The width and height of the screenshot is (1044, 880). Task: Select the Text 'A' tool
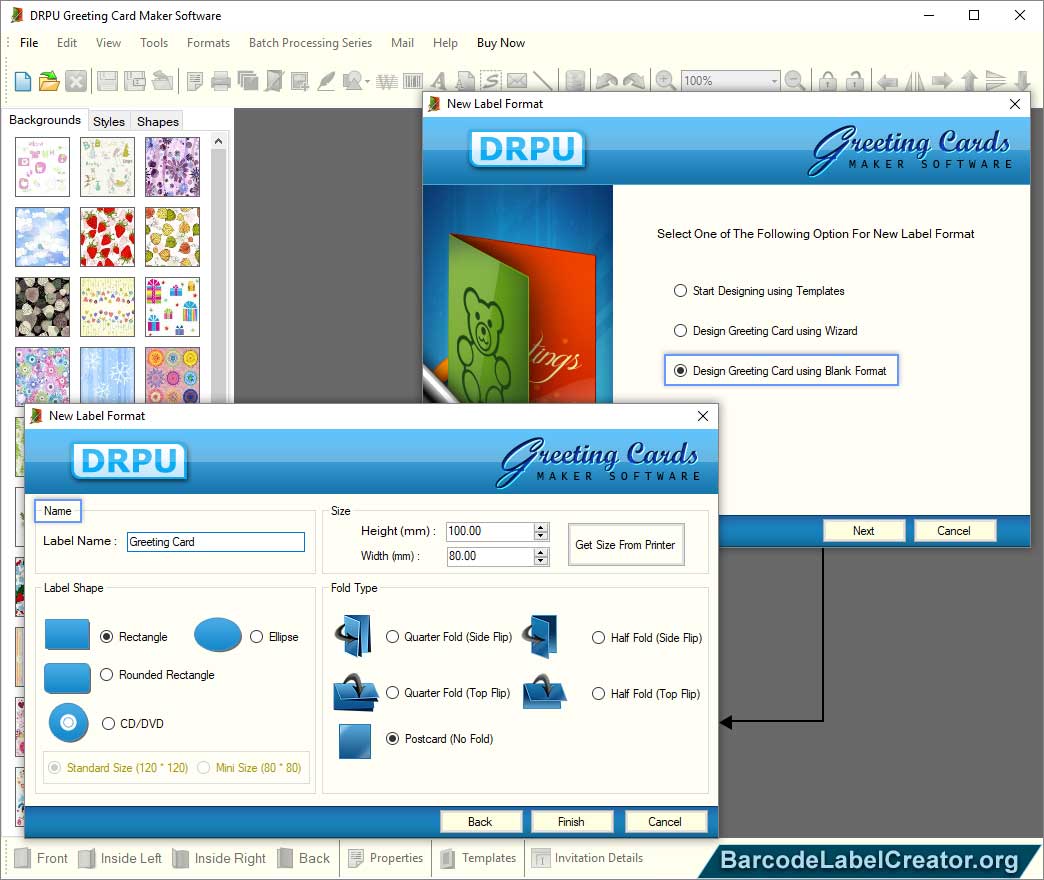coord(438,81)
